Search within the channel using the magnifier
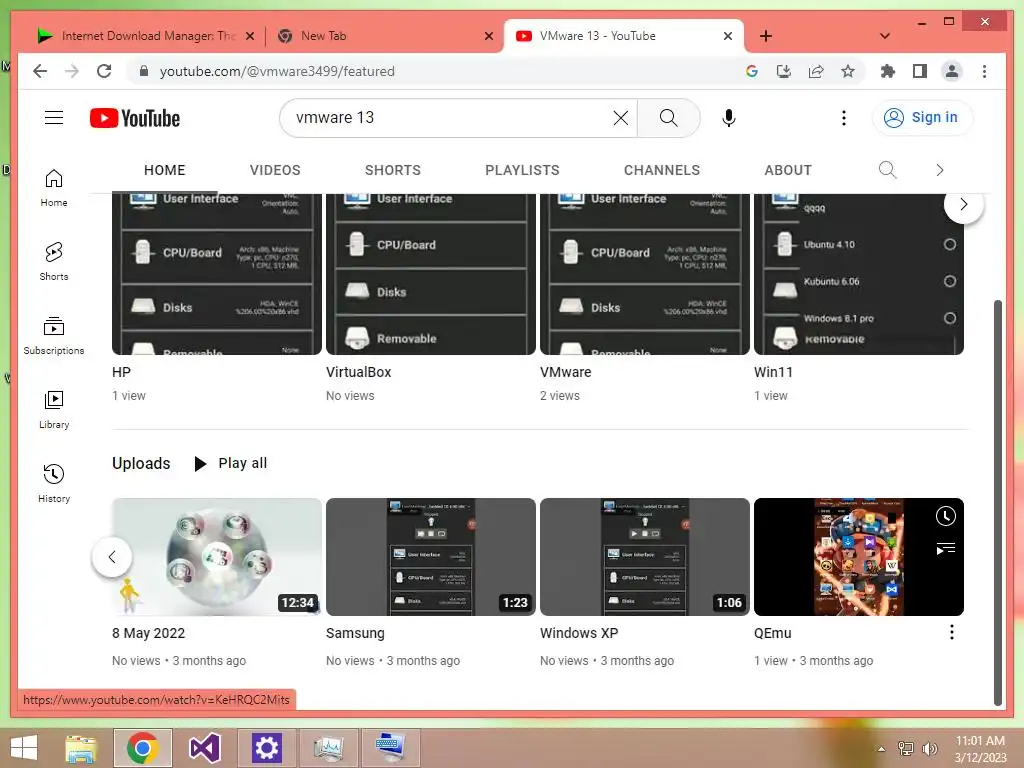The image size is (1024, 768). (887, 170)
